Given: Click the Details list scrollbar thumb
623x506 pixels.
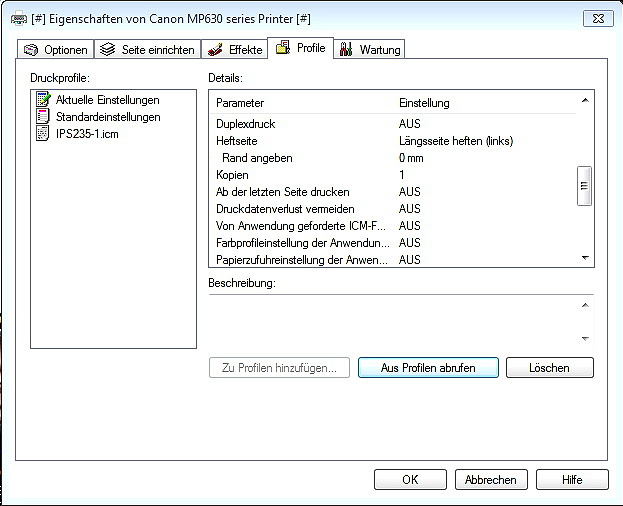Looking at the screenshot, I should pyautogui.click(x=584, y=186).
